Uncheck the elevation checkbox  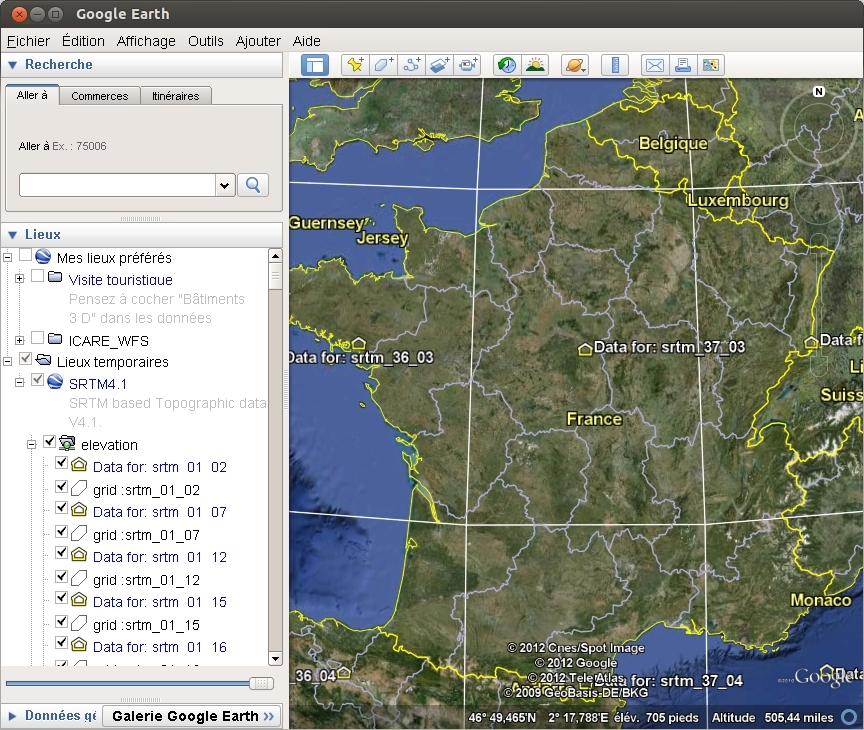click(x=50, y=441)
